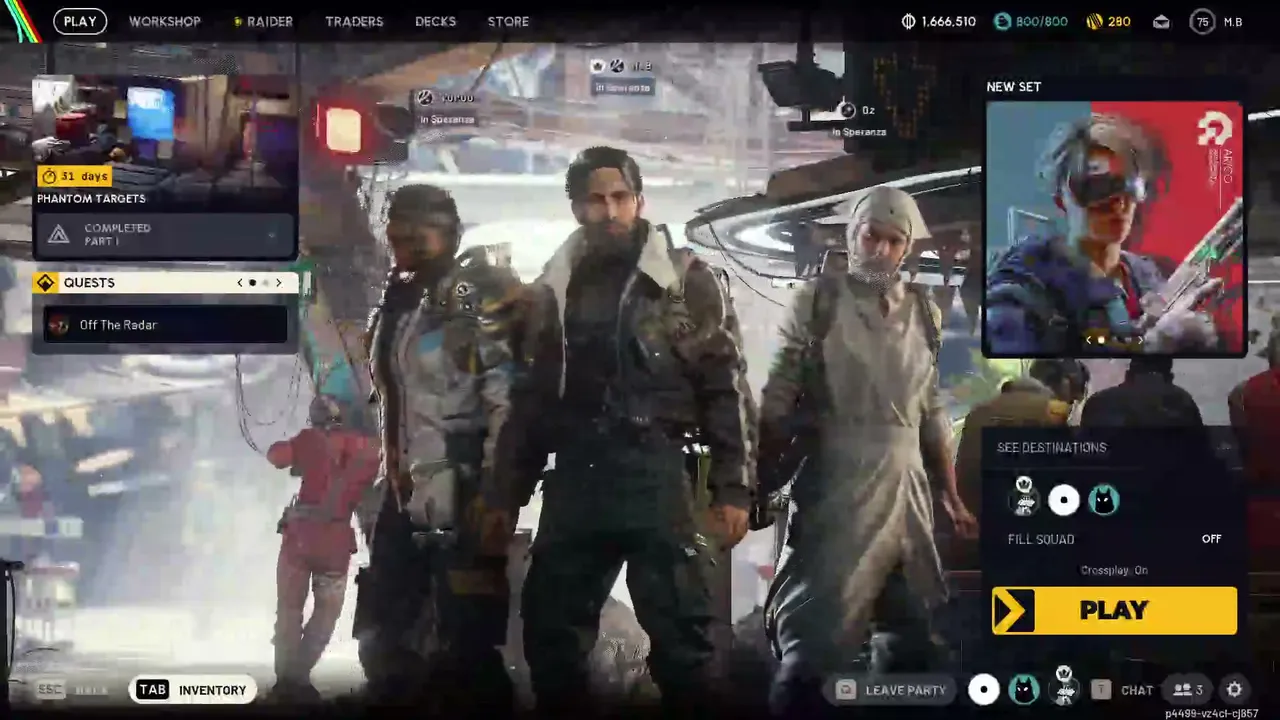The width and height of the screenshot is (1280, 720).
Task: Click the NEW SET heading
Action: [x=1014, y=87]
